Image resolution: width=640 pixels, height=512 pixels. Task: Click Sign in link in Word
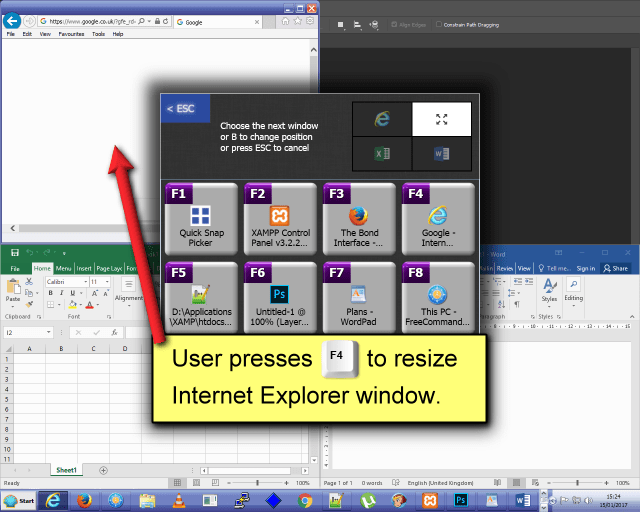(x=586, y=268)
